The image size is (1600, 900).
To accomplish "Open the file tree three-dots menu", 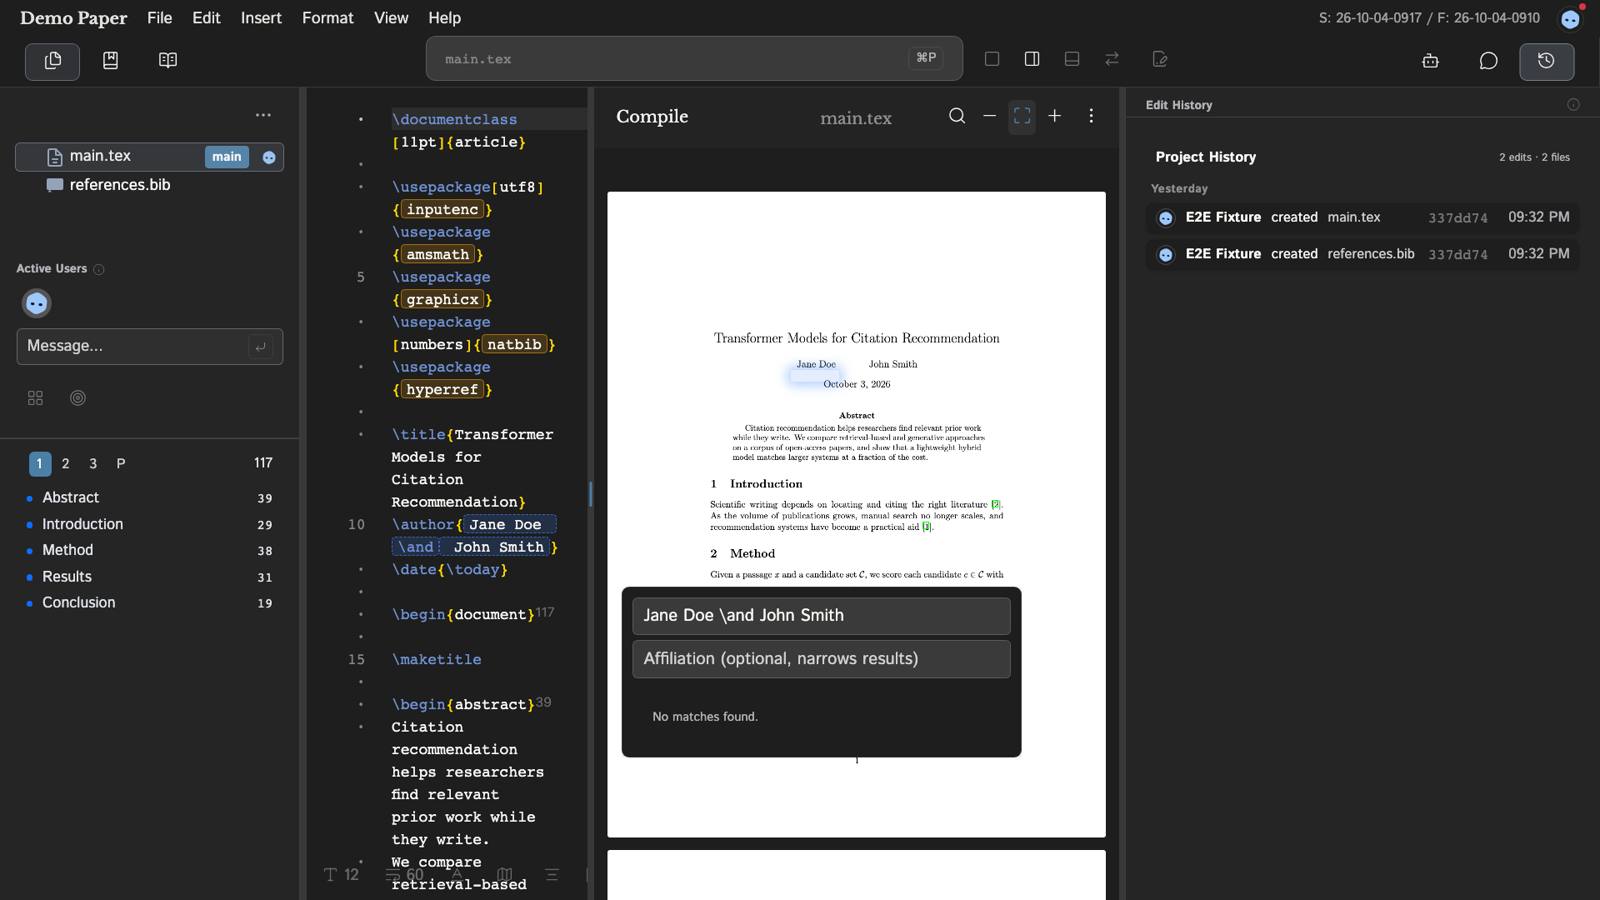I will click(x=263, y=115).
